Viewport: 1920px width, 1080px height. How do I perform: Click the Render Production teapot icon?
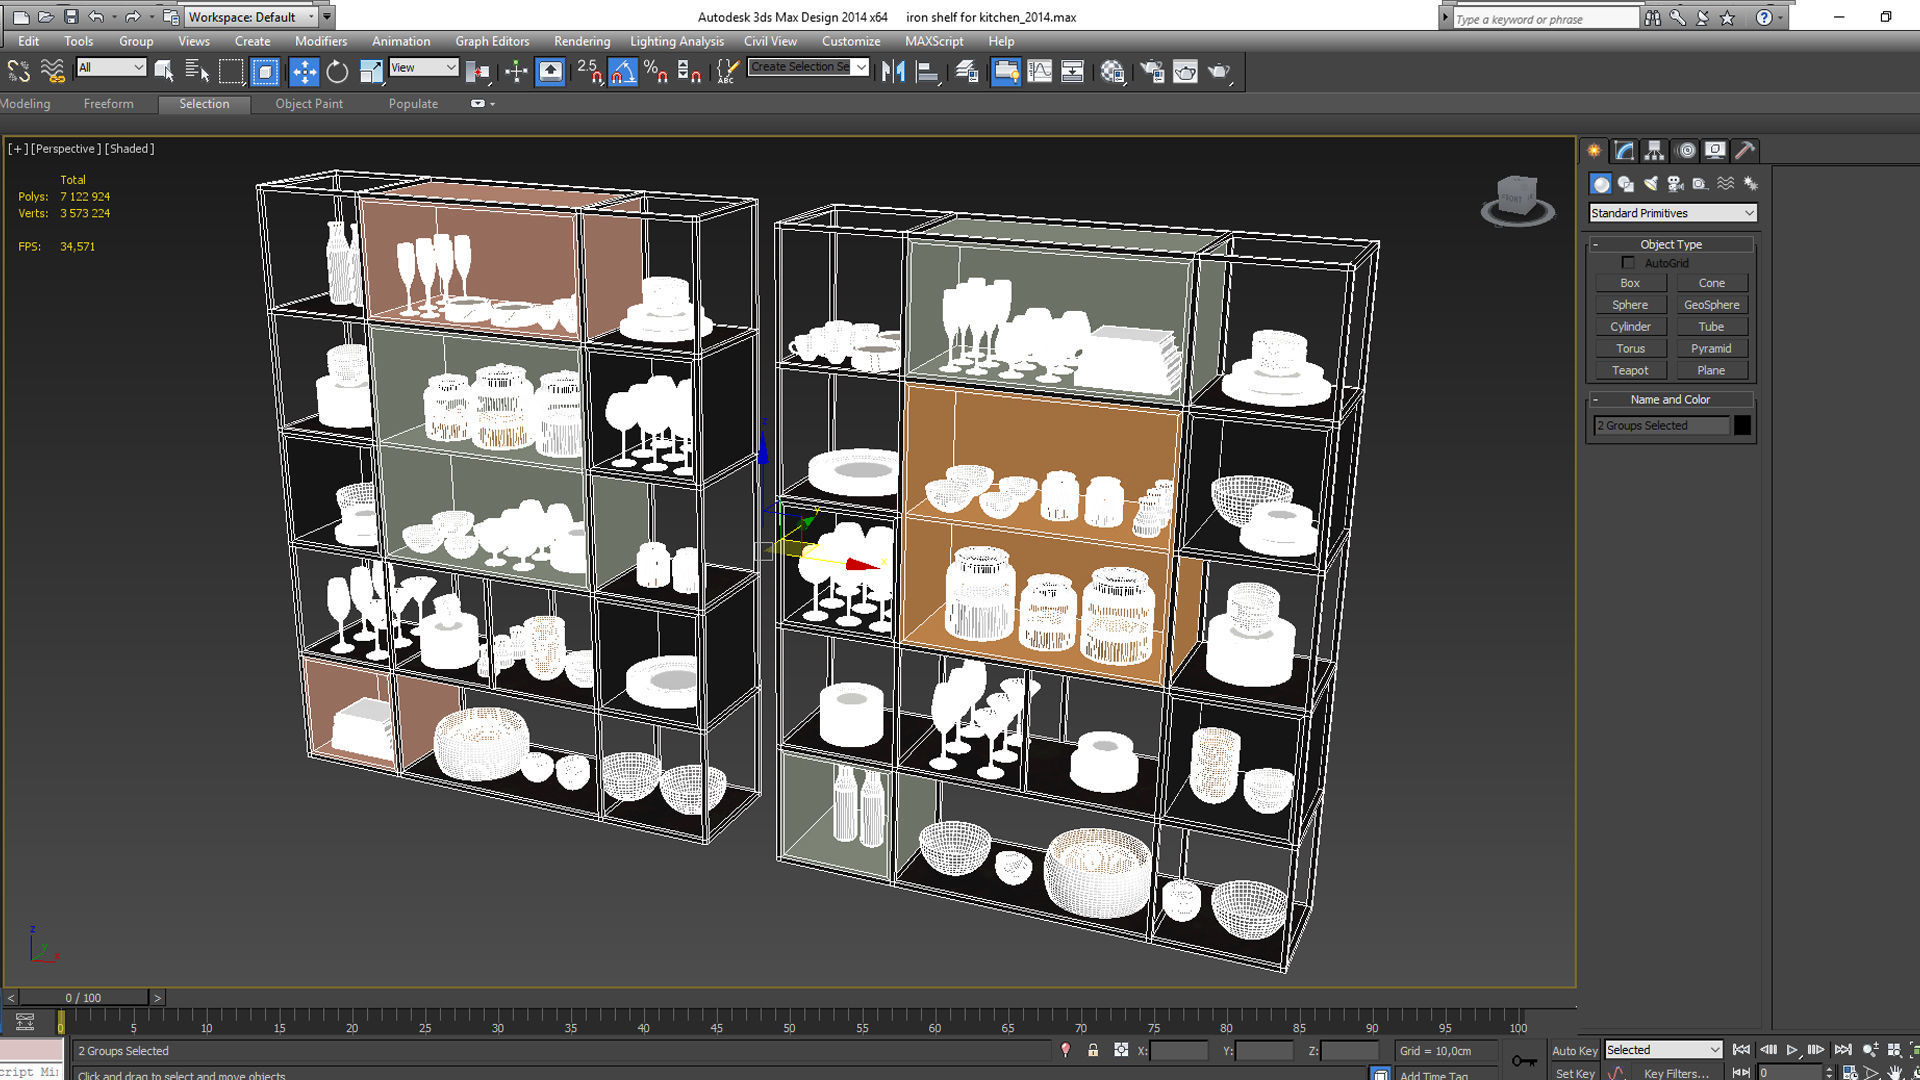tap(1219, 71)
